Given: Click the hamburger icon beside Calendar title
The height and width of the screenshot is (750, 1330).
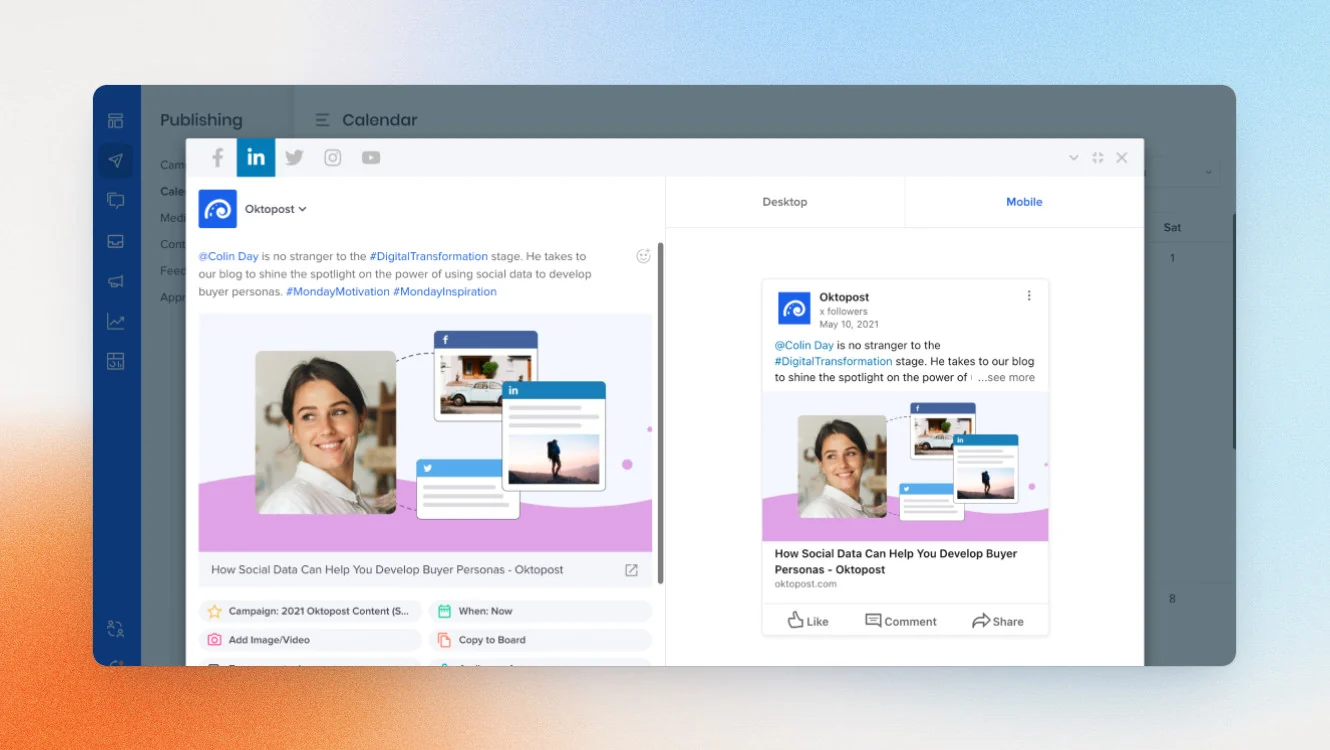Looking at the screenshot, I should pyautogui.click(x=322, y=120).
